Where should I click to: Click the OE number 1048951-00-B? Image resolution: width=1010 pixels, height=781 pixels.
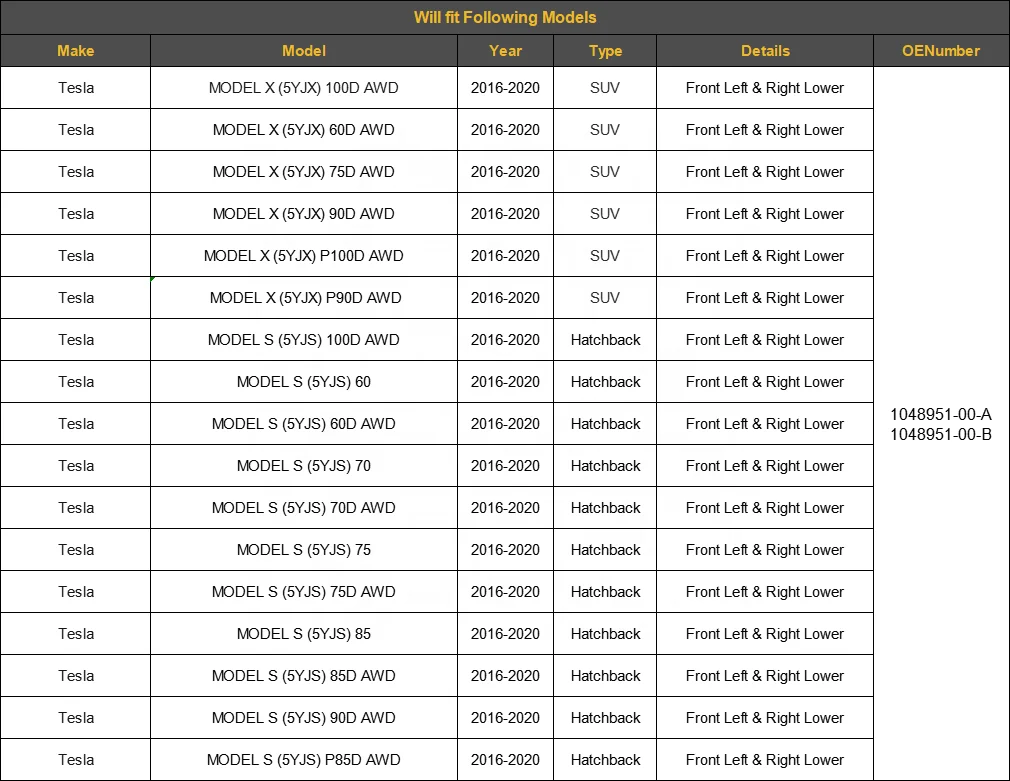(941, 434)
